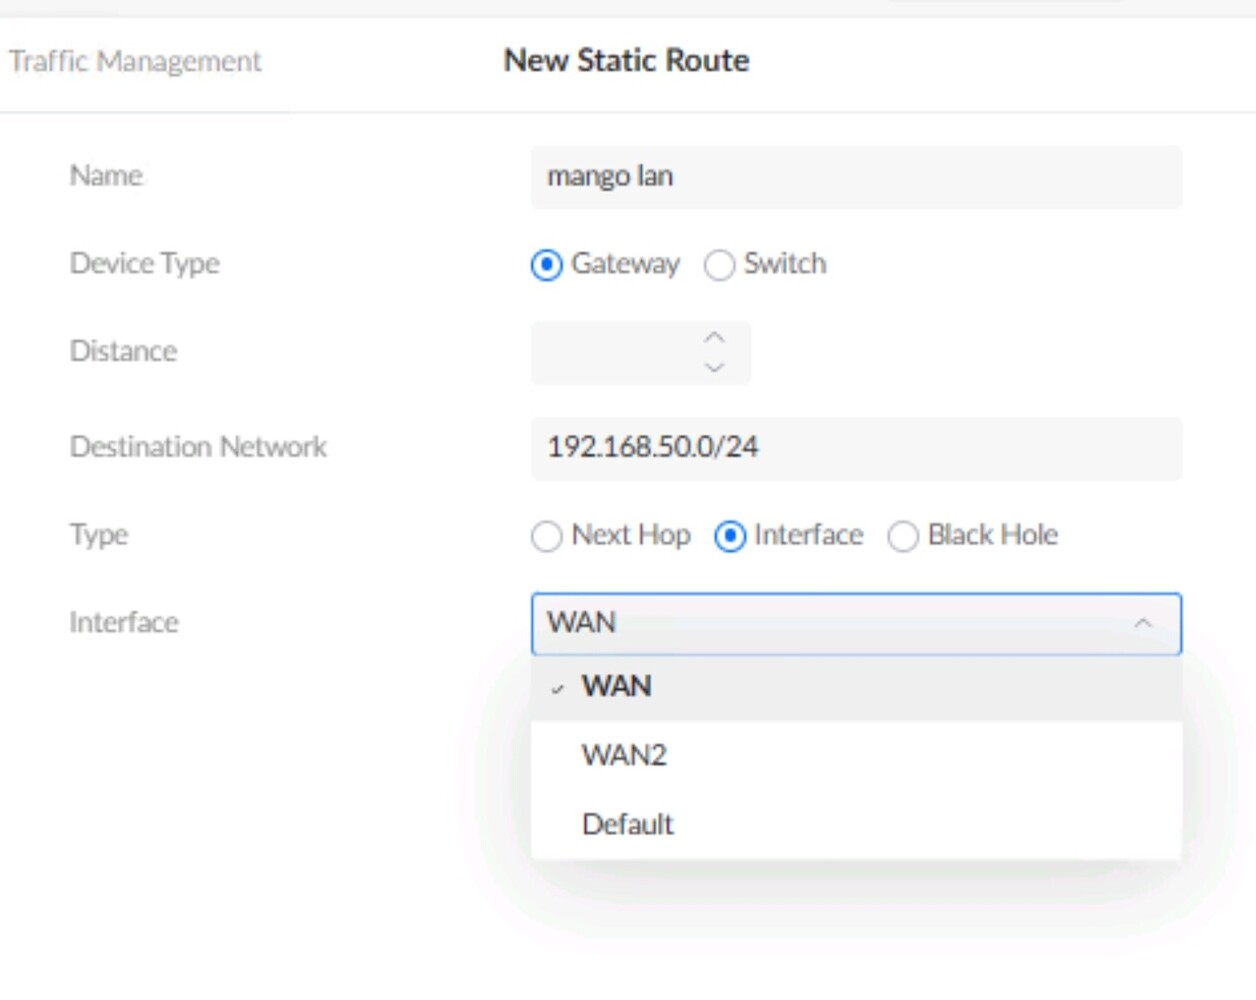Choose Interface as route type
This screenshot has height=1000, width=1256.
coord(730,536)
